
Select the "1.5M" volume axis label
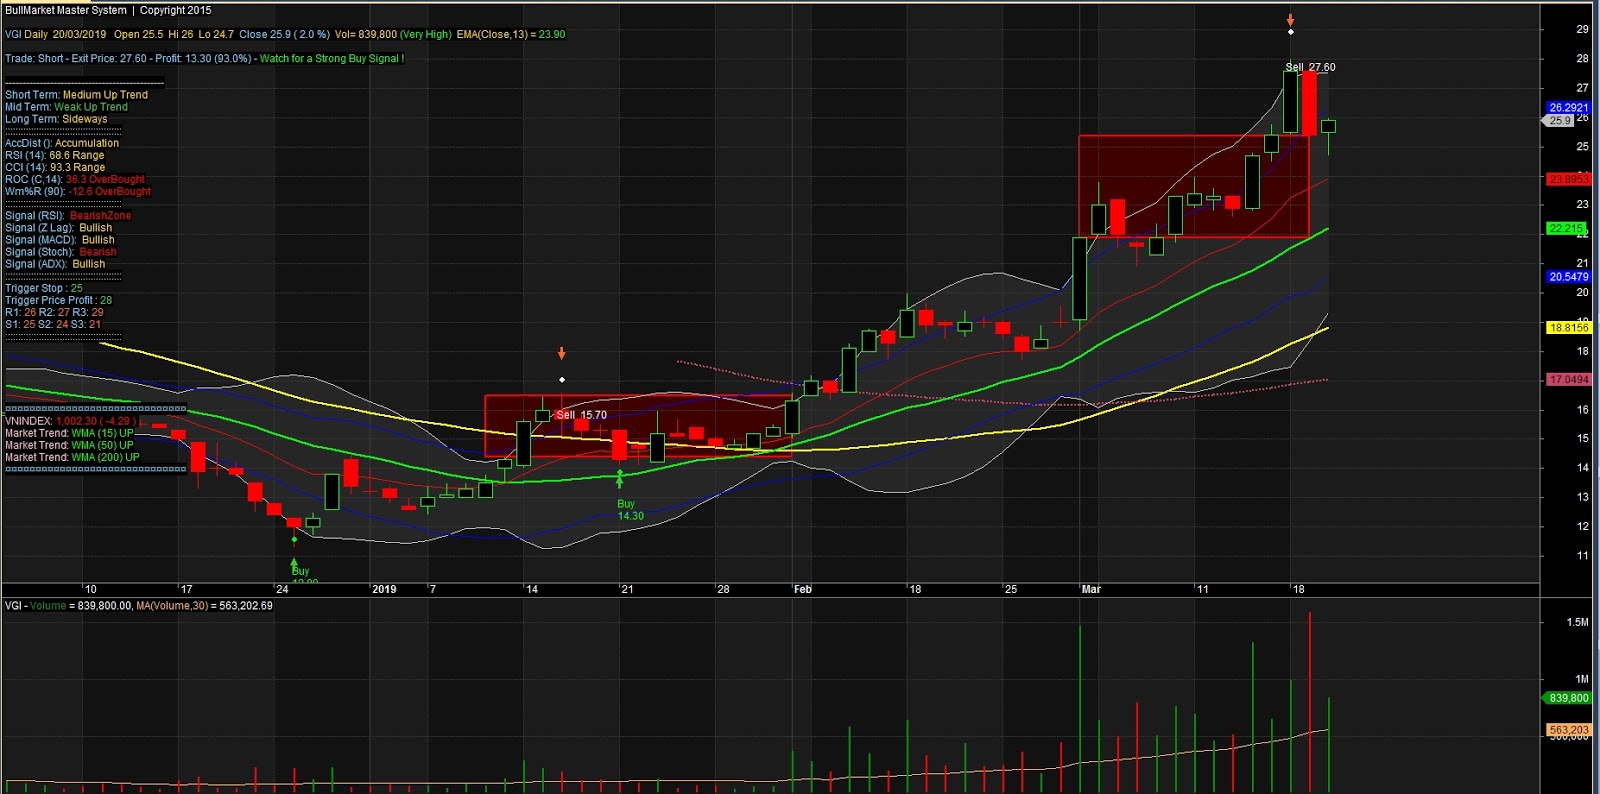(1577, 622)
